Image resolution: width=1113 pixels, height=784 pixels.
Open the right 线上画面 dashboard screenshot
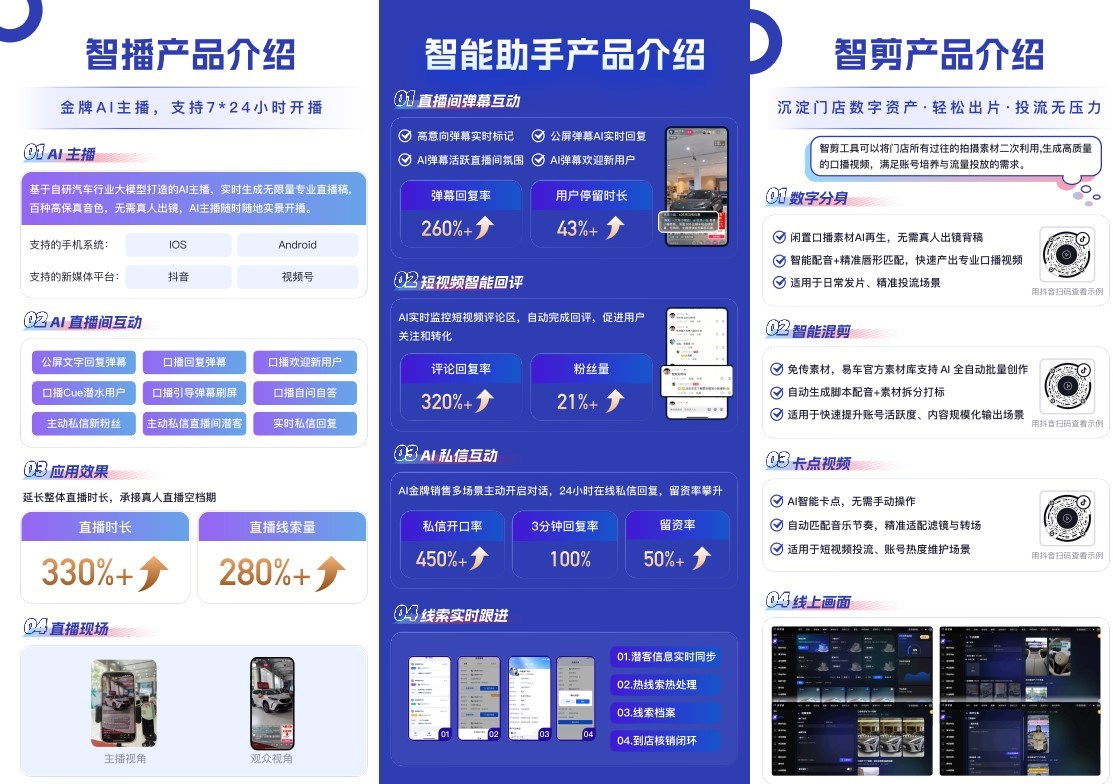[1020, 701]
